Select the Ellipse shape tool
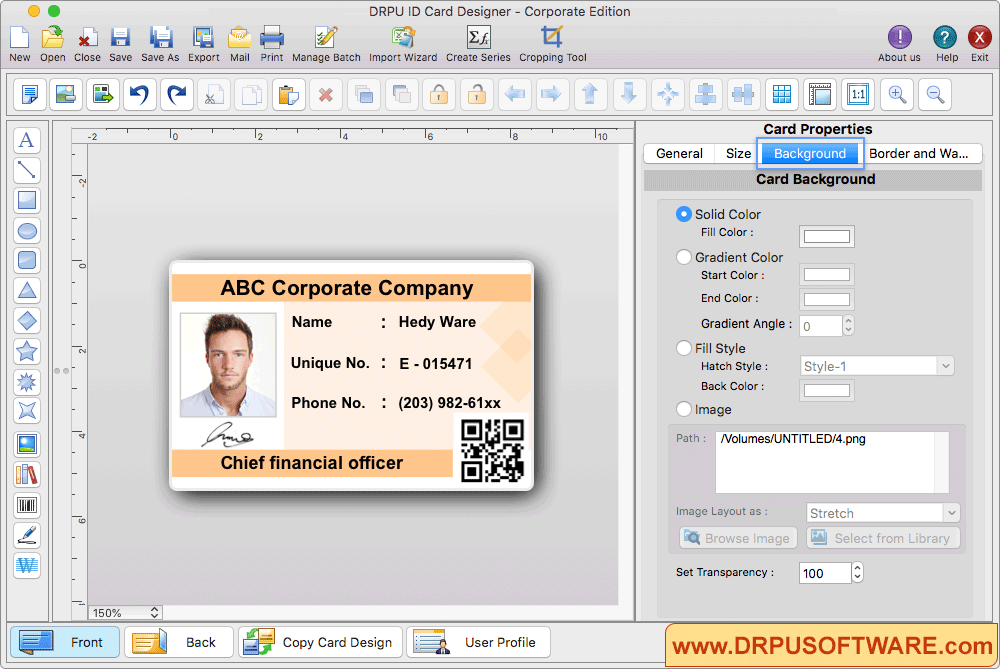The width and height of the screenshot is (1000, 669). pyautogui.click(x=27, y=230)
